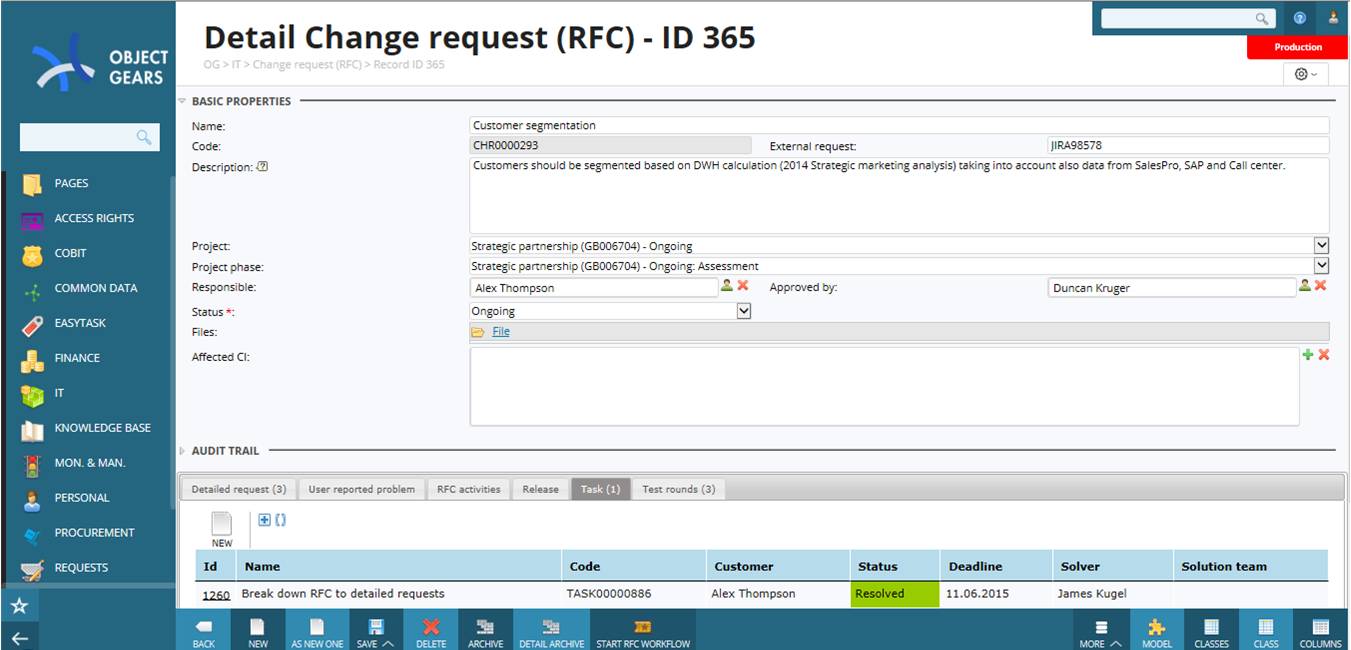Remove the Responsible user
1351x650 pixels.
[x=743, y=285]
